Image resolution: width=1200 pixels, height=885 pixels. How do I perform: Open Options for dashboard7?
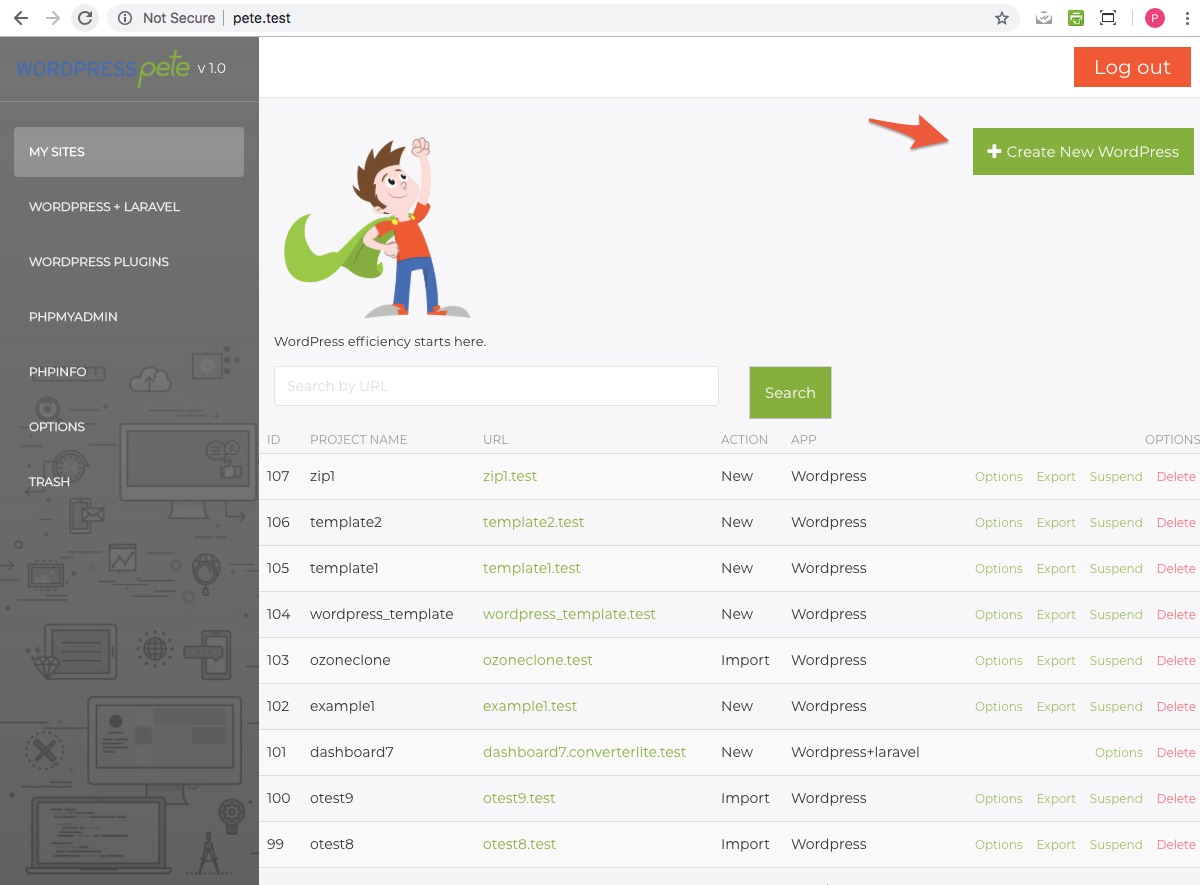(1119, 753)
